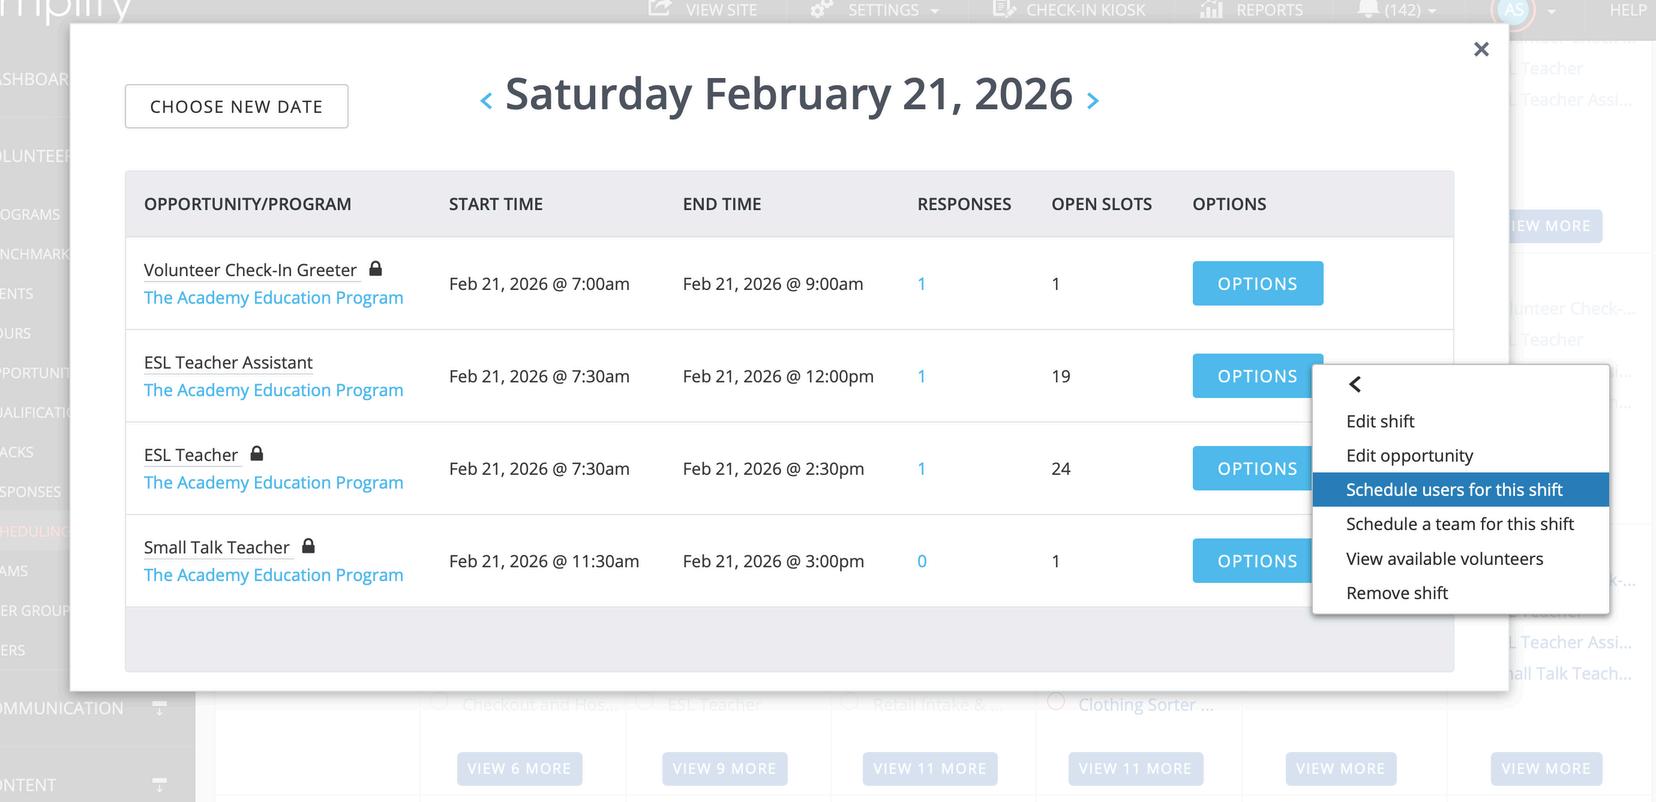Open Options for Volunteer Check-In Greeter shift
This screenshot has width=1656, height=802.
click(x=1257, y=284)
